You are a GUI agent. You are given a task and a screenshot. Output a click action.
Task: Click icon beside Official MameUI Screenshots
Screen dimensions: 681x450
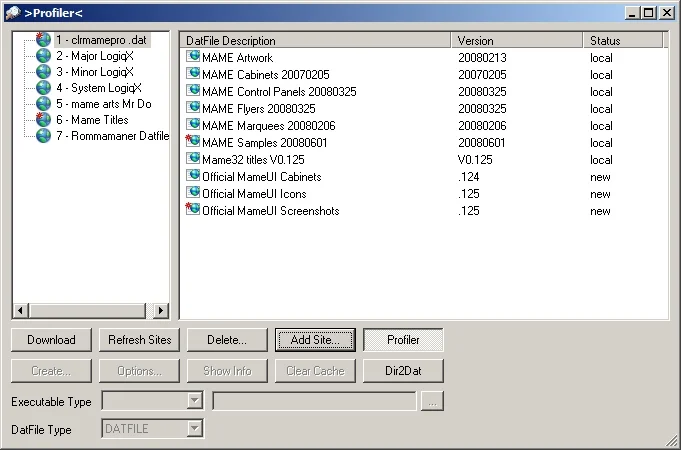[193, 210]
